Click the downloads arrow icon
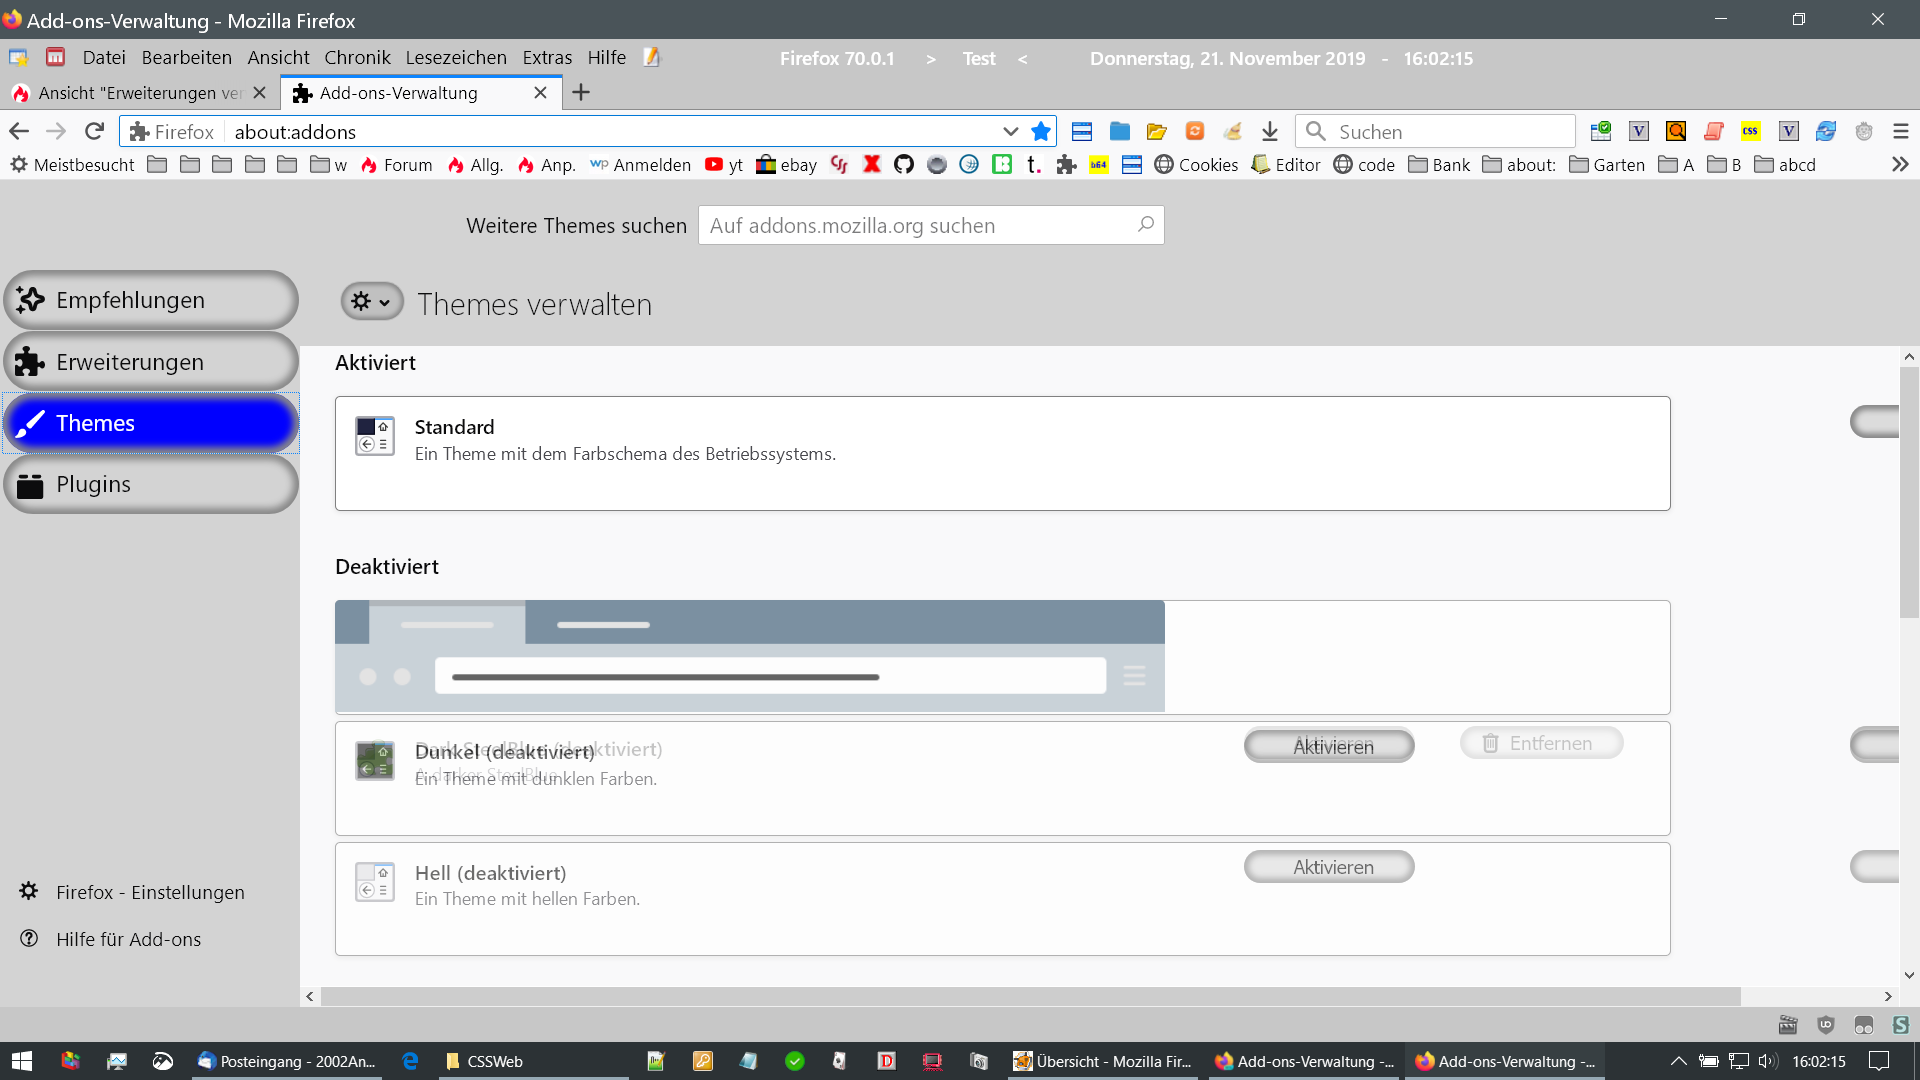 1270,131
